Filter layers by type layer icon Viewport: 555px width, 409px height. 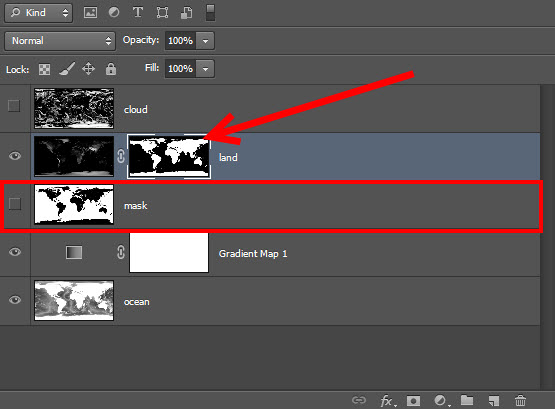click(138, 13)
